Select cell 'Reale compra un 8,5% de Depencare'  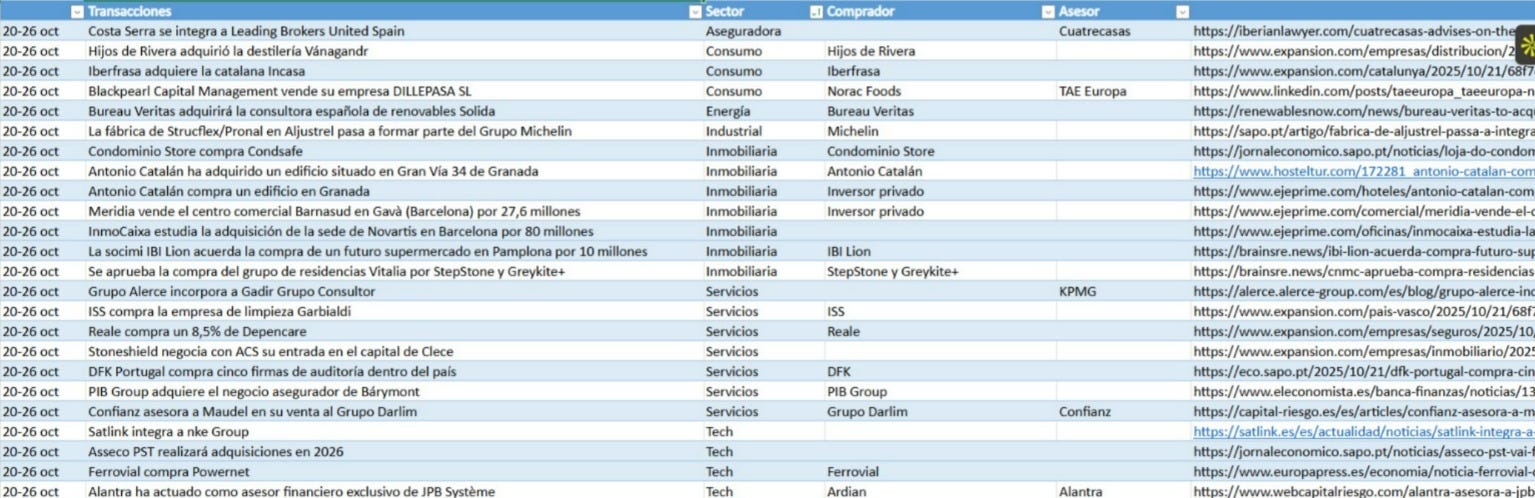point(394,331)
